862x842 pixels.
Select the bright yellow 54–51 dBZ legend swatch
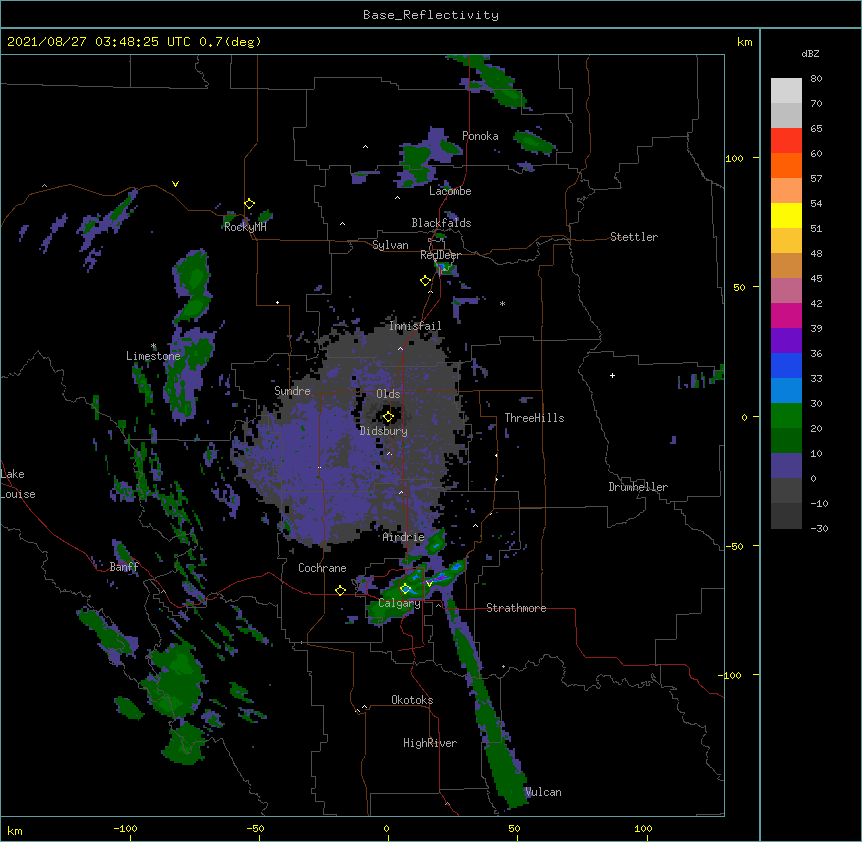(786, 215)
